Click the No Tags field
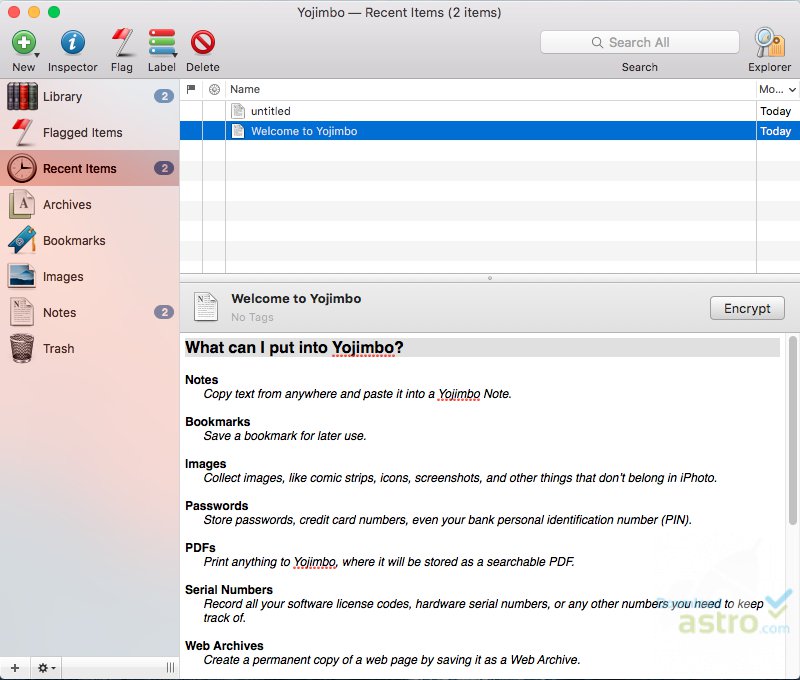The image size is (800, 680). (x=252, y=317)
